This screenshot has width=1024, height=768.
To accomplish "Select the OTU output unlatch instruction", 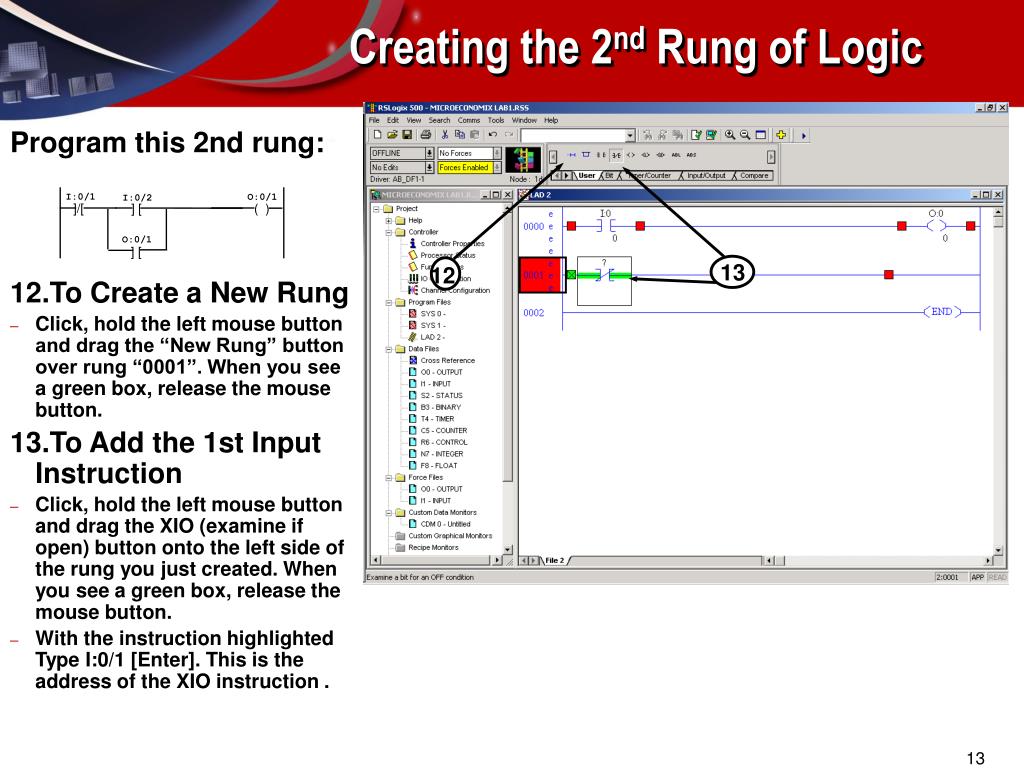I will (x=661, y=155).
